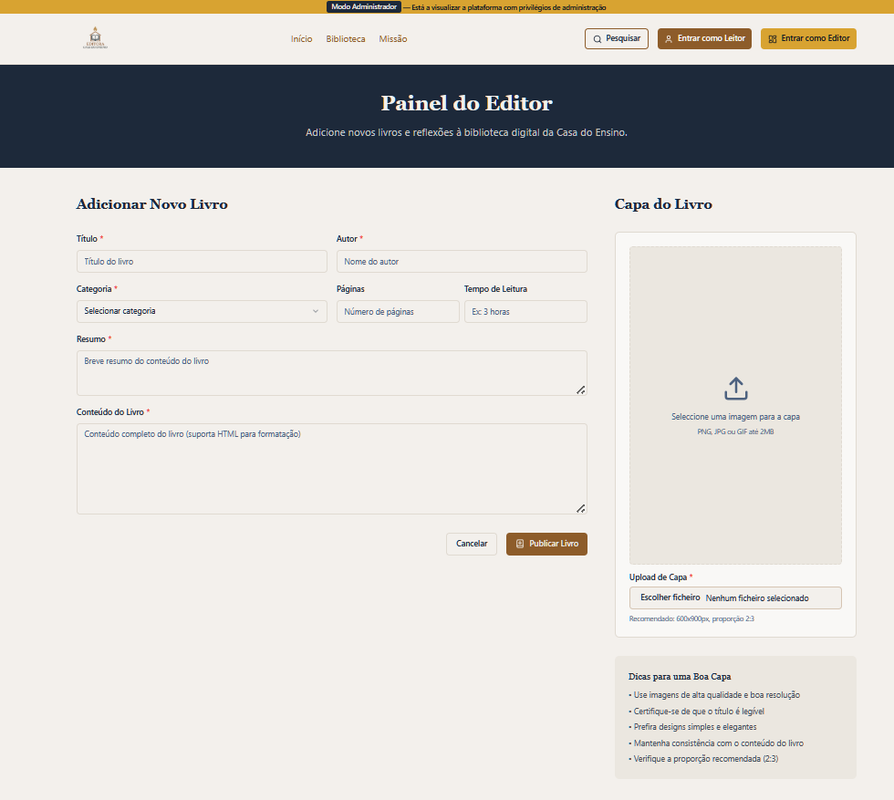Click the magnifier icon in Pesquisar
The width and height of the screenshot is (894, 800).
click(x=597, y=39)
